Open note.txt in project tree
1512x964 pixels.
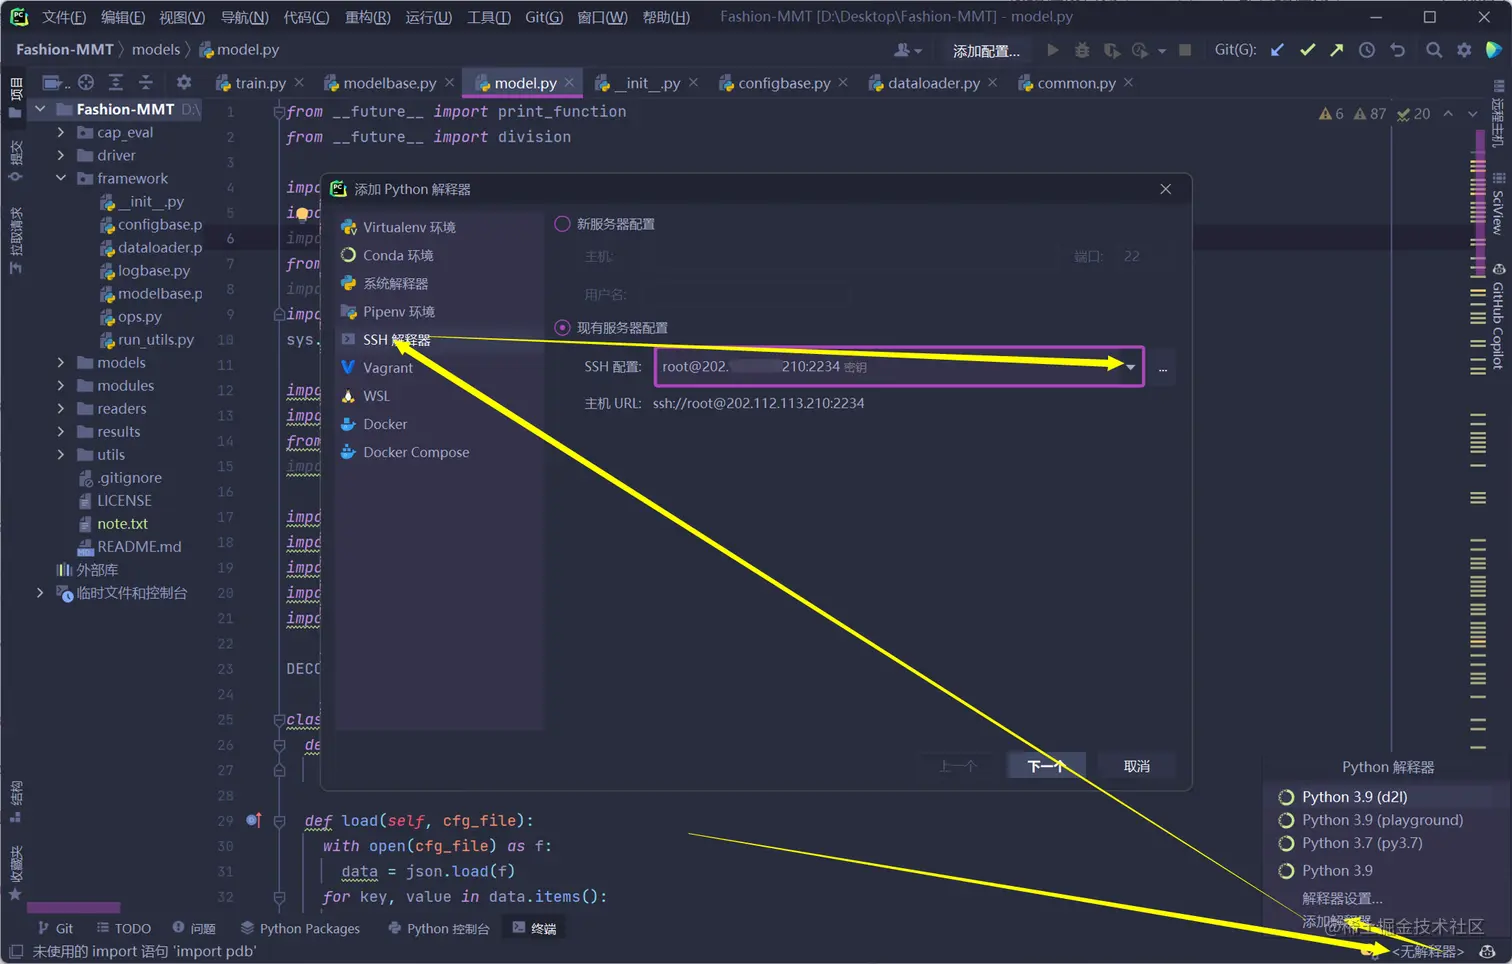[x=122, y=523]
